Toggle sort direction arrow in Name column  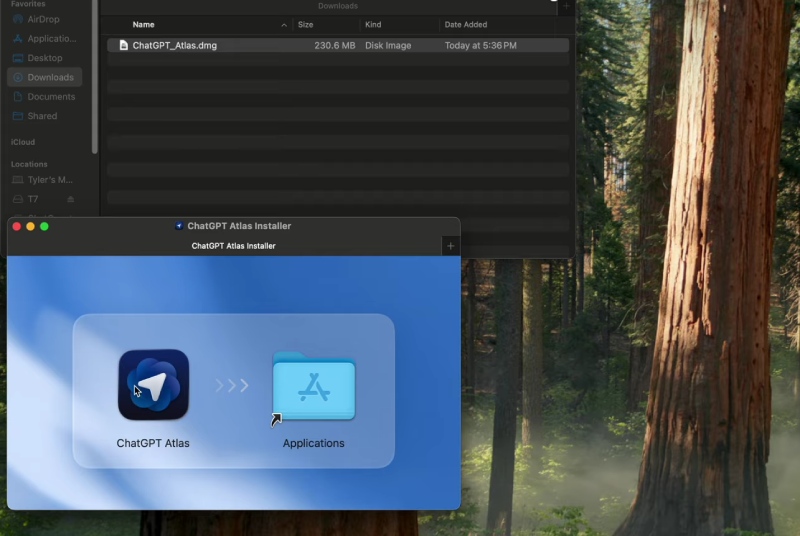tap(283, 24)
